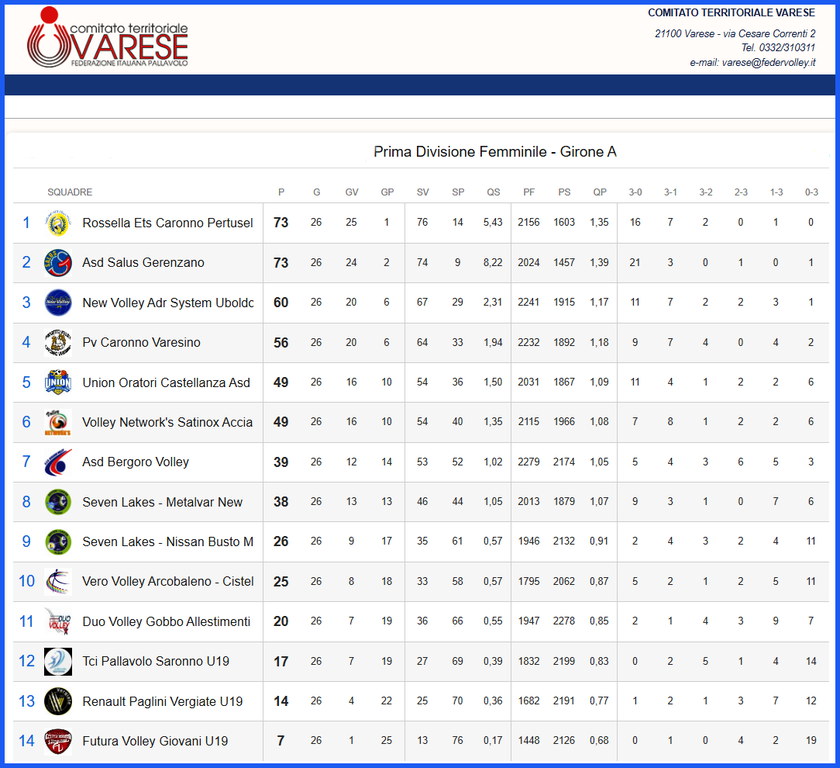Click the telephone number 0332/310311
This screenshot has height=768, width=840.
coord(787,48)
